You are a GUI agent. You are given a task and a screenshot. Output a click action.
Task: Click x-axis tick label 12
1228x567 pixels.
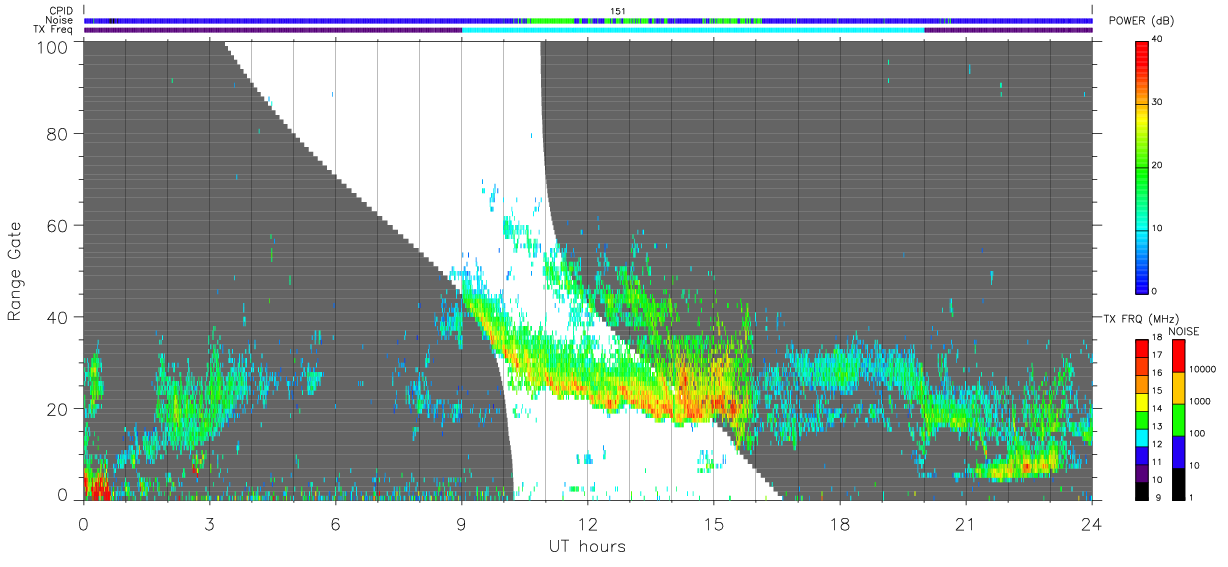pos(587,523)
